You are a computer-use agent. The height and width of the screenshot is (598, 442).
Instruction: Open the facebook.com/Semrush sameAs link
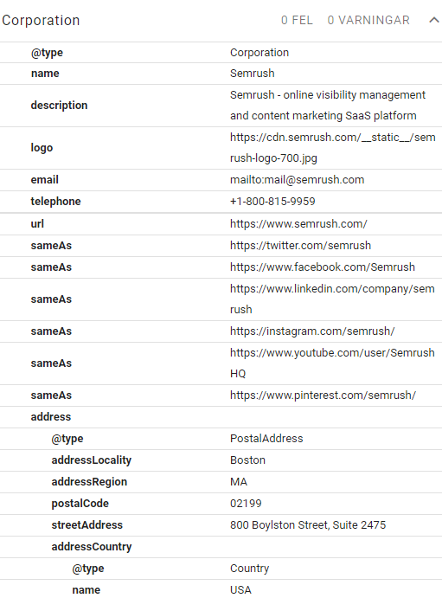[322, 267]
